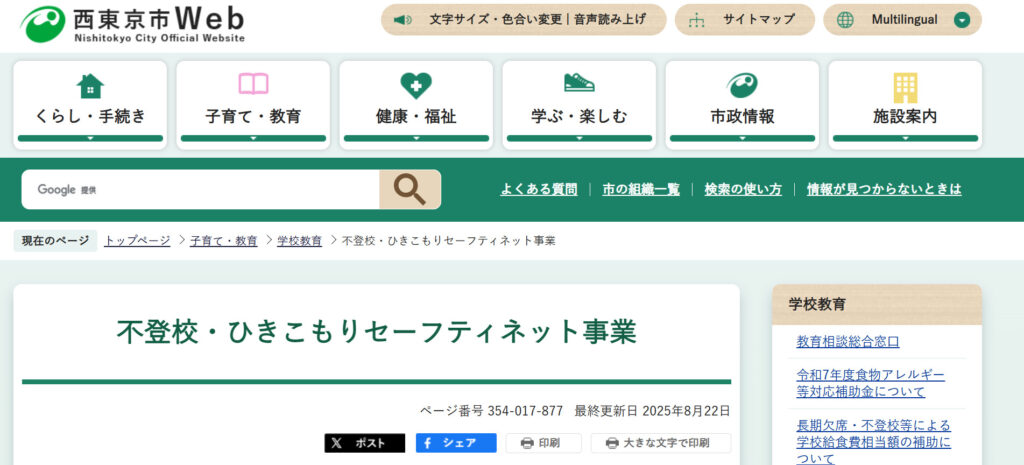Click the sneaker icon for 学ぶ・楽しむ
The image size is (1024, 465).
coord(579,84)
